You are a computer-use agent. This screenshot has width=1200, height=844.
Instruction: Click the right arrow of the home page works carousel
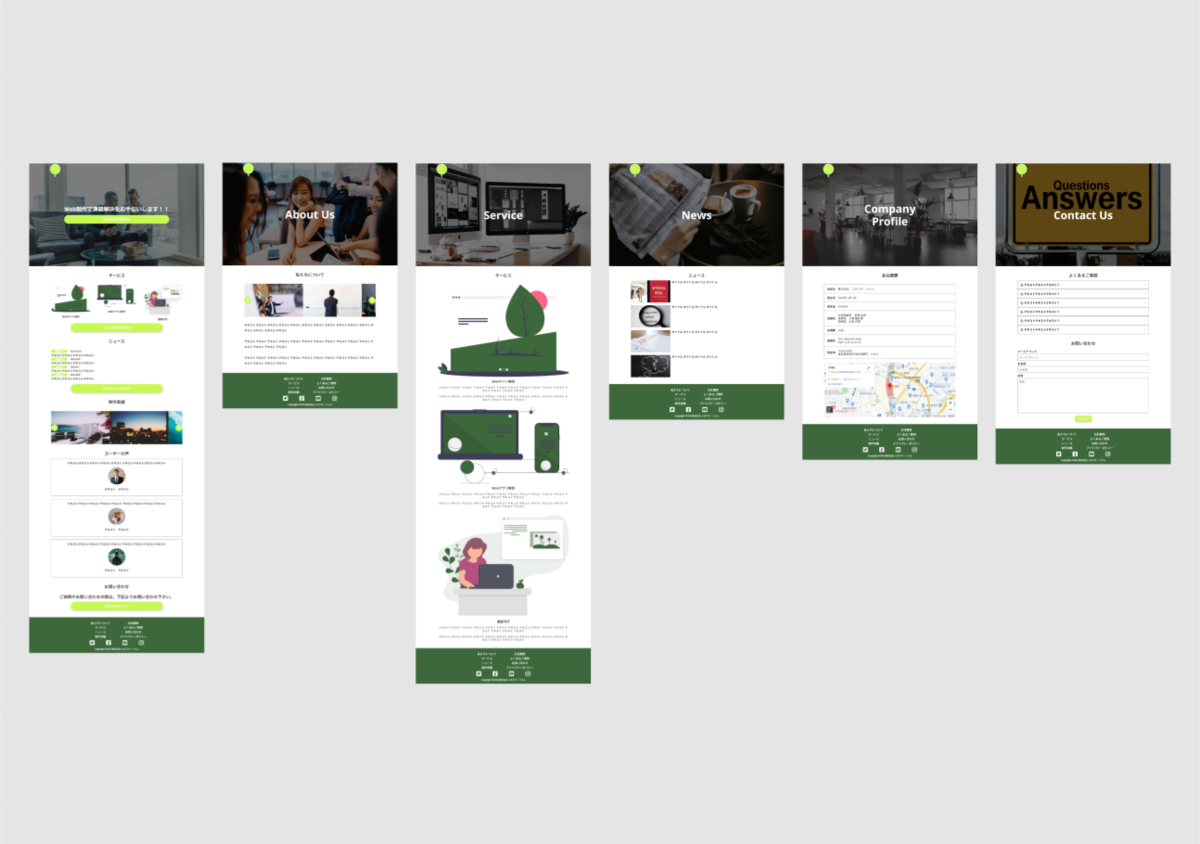tap(179, 427)
